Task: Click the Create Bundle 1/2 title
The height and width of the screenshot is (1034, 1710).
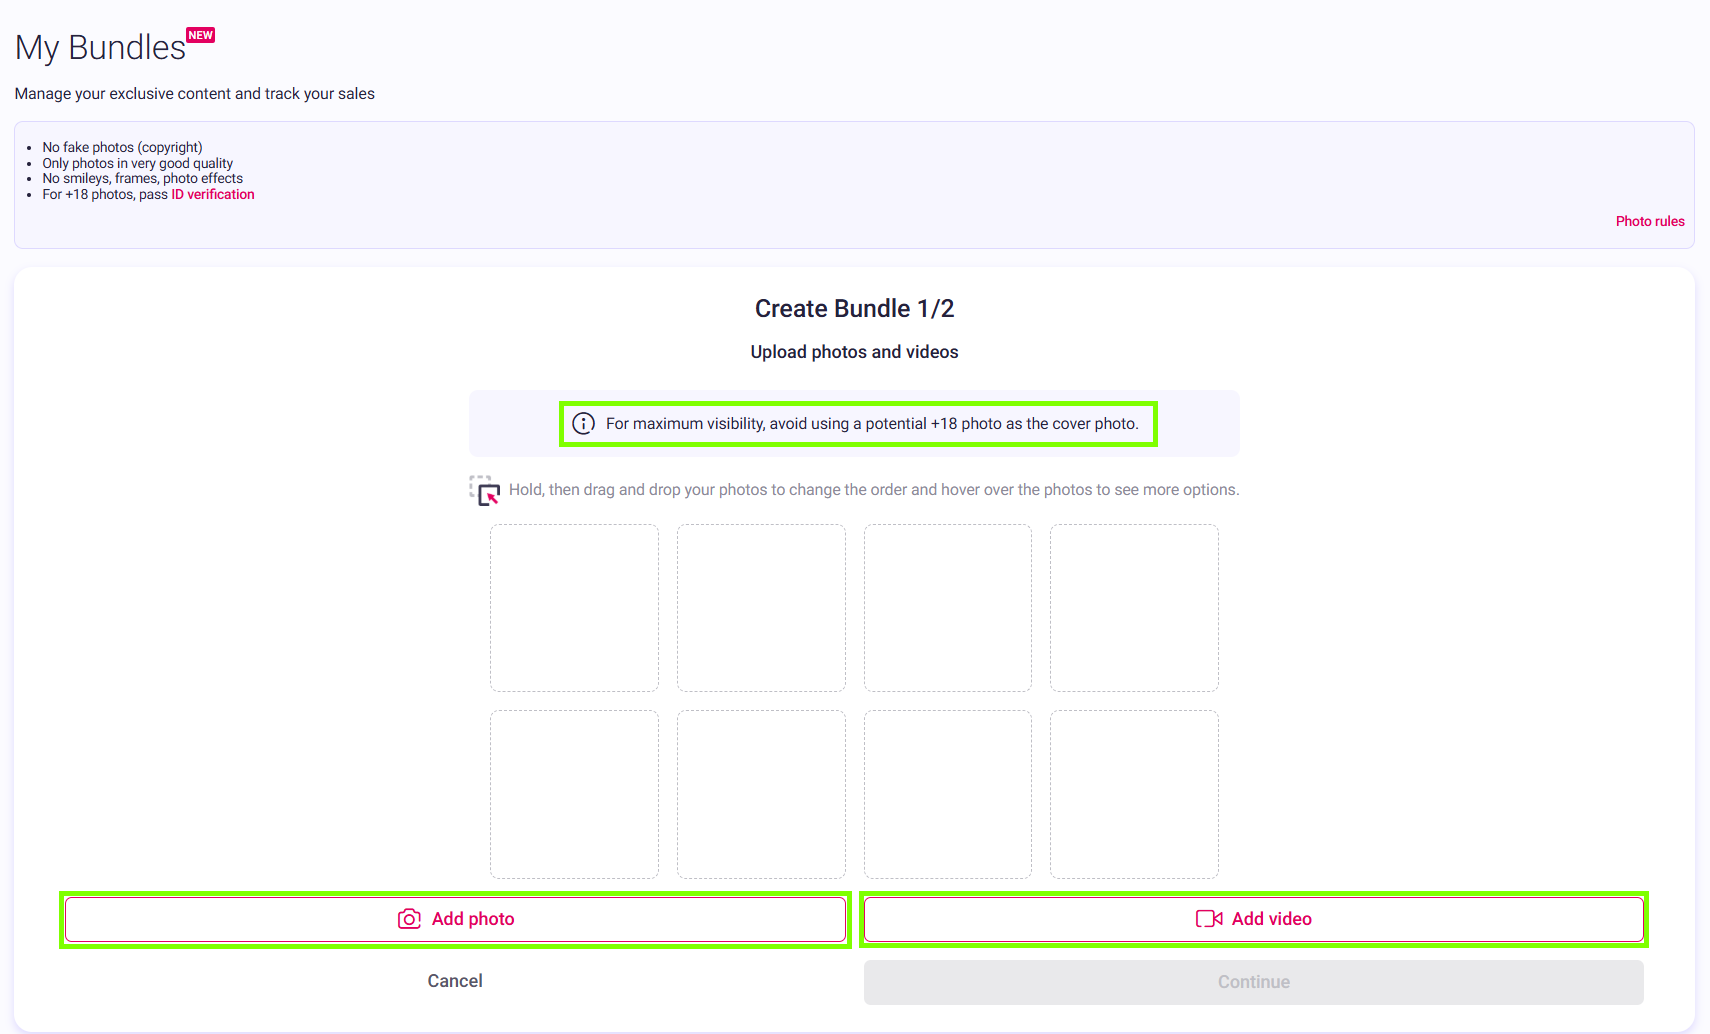Action: 855,309
